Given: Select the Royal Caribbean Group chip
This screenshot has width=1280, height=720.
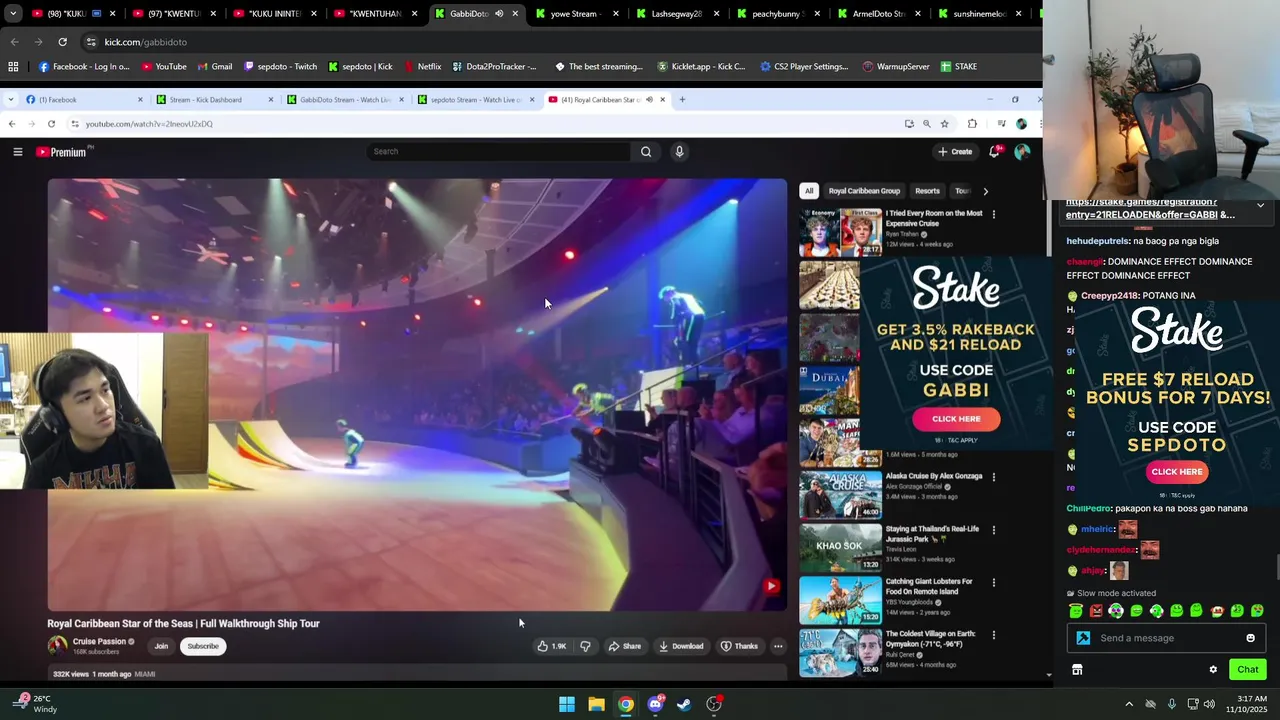Looking at the screenshot, I should click(864, 191).
